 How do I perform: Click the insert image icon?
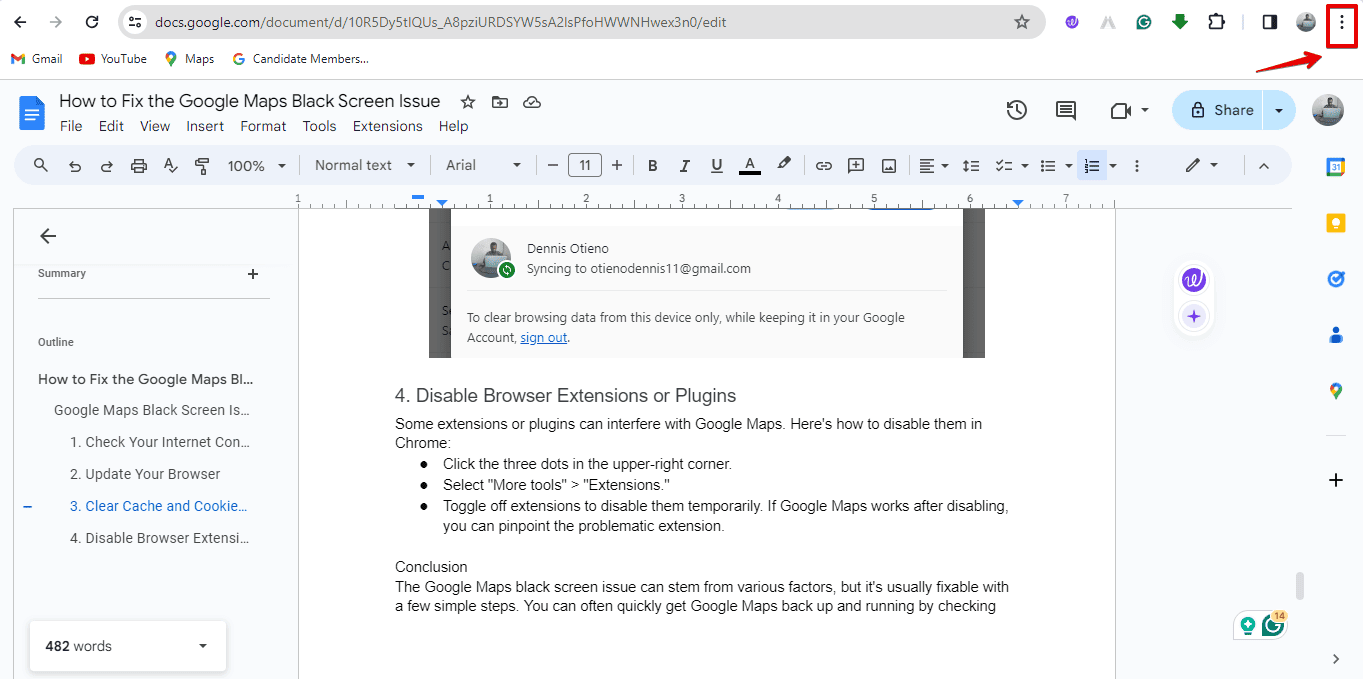point(888,166)
